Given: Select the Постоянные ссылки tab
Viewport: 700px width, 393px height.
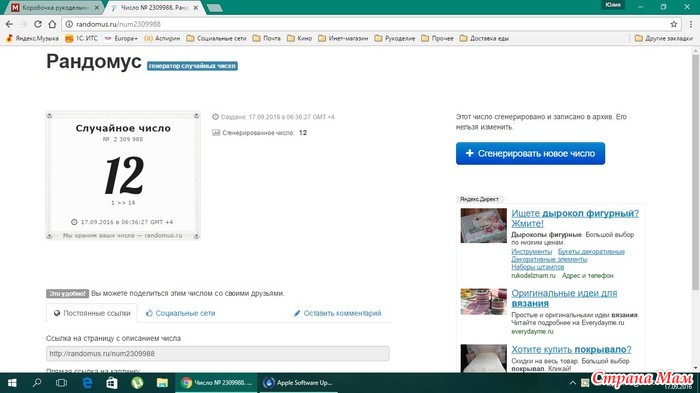Looking at the screenshot, I should (92, 313).
